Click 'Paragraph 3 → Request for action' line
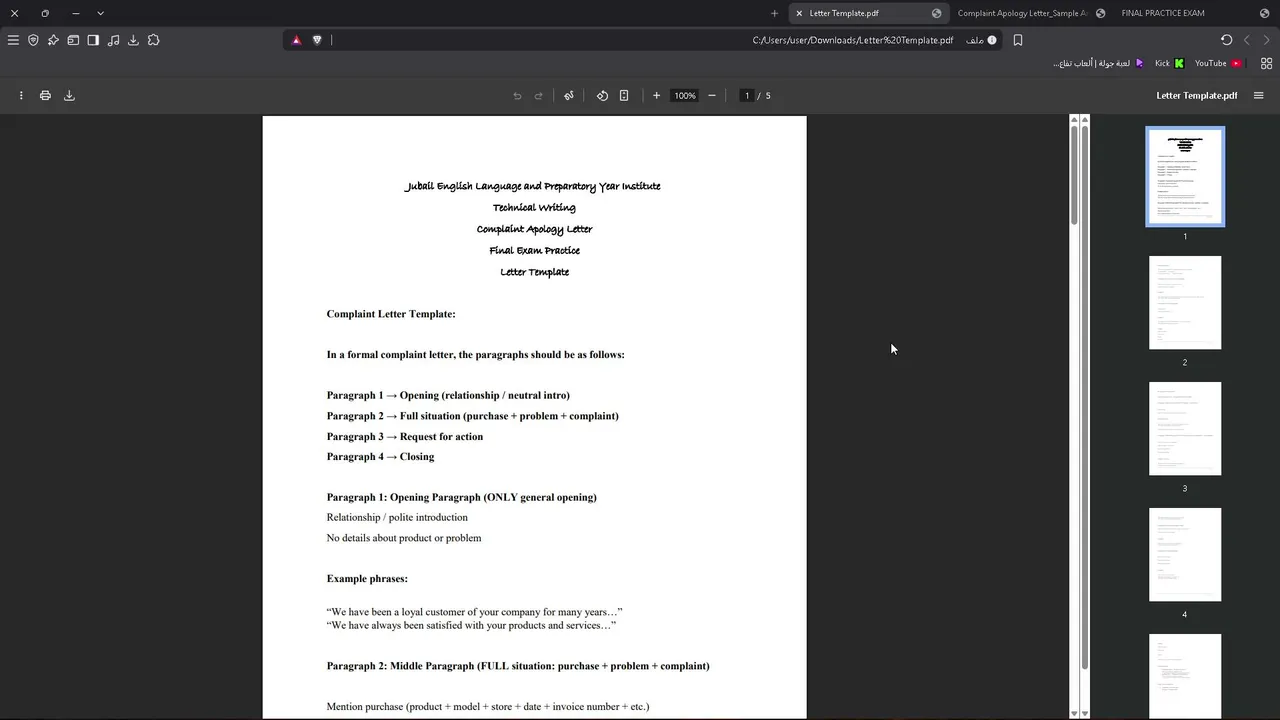Viewport: 1280px width, 720px height. [405, 436]
